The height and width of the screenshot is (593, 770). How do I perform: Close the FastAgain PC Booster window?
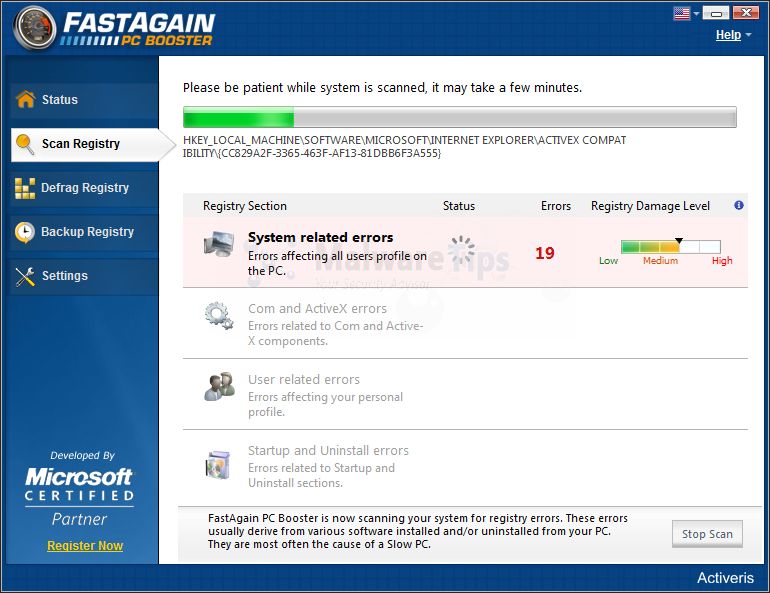(746, 12)
